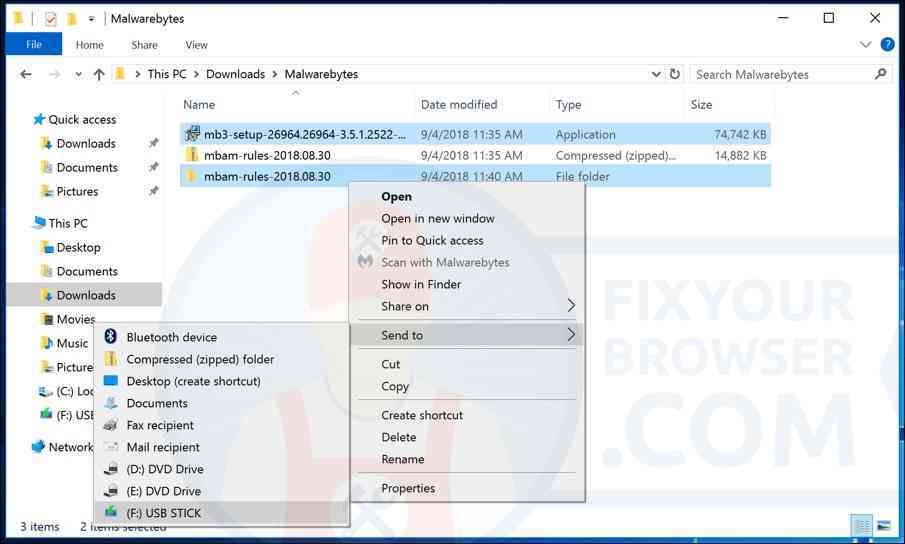
Task: Choose Open in new window
Action: (438, 218)
